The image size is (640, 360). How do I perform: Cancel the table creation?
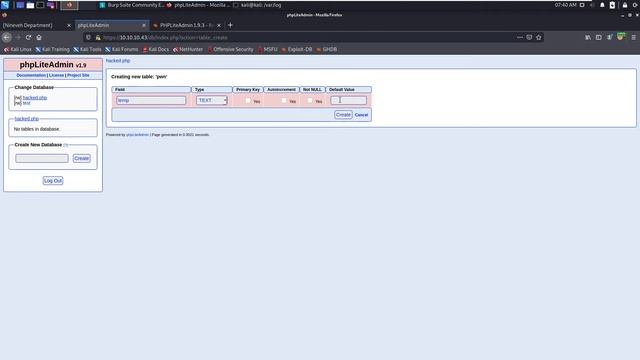[x=361, y=115]
